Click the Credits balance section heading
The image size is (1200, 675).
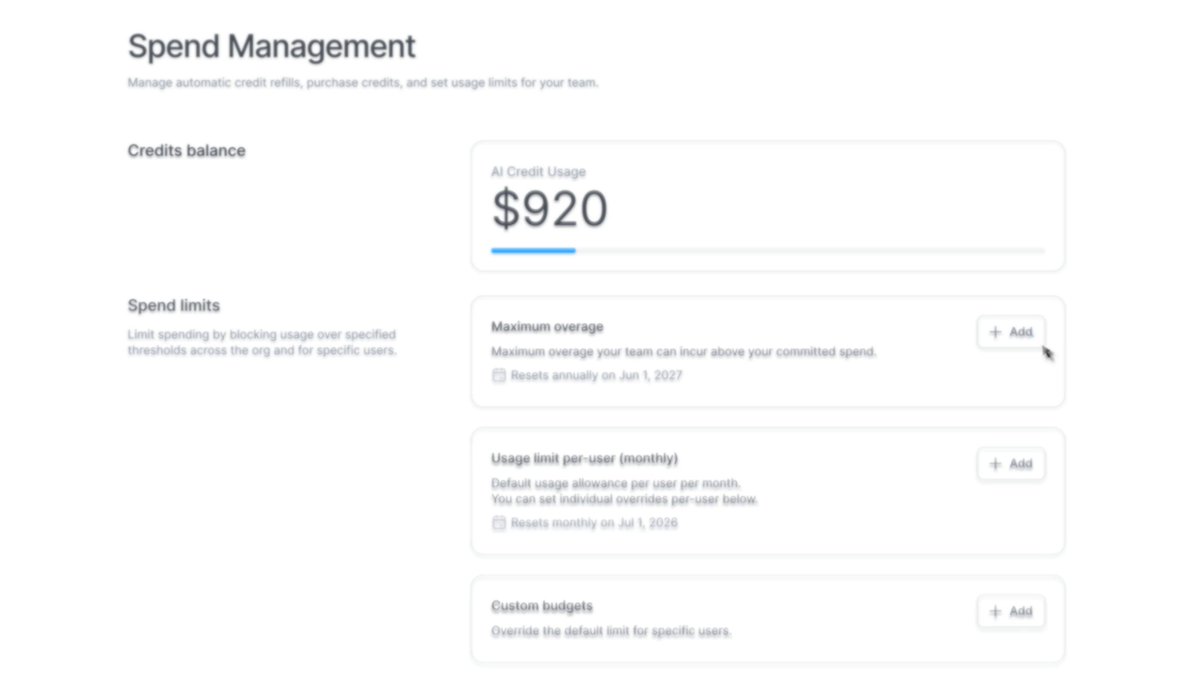pos(186,151)
